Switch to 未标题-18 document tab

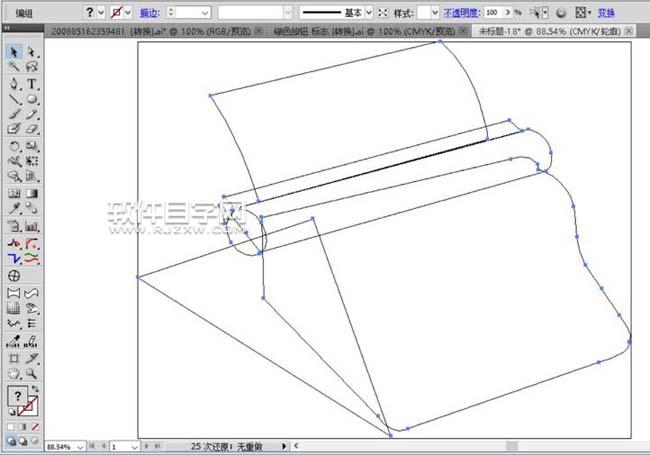pos(549,31)
